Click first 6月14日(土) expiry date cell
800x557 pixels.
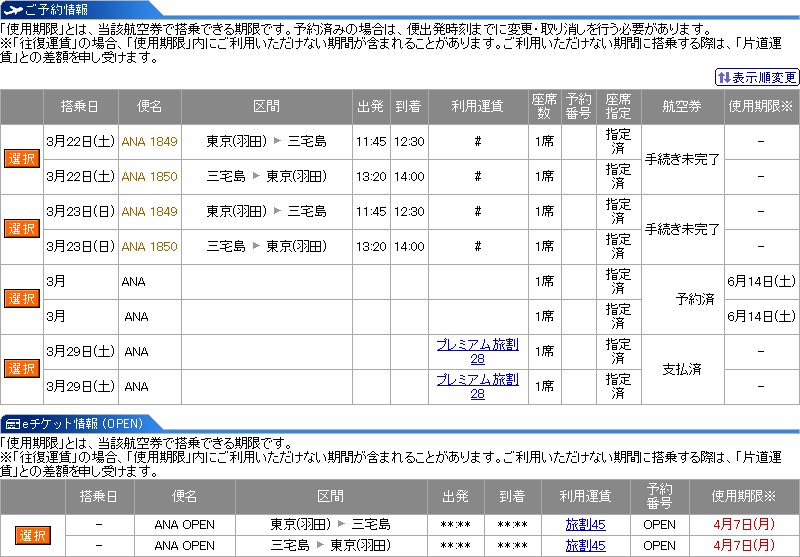click(x=761, y=282)
